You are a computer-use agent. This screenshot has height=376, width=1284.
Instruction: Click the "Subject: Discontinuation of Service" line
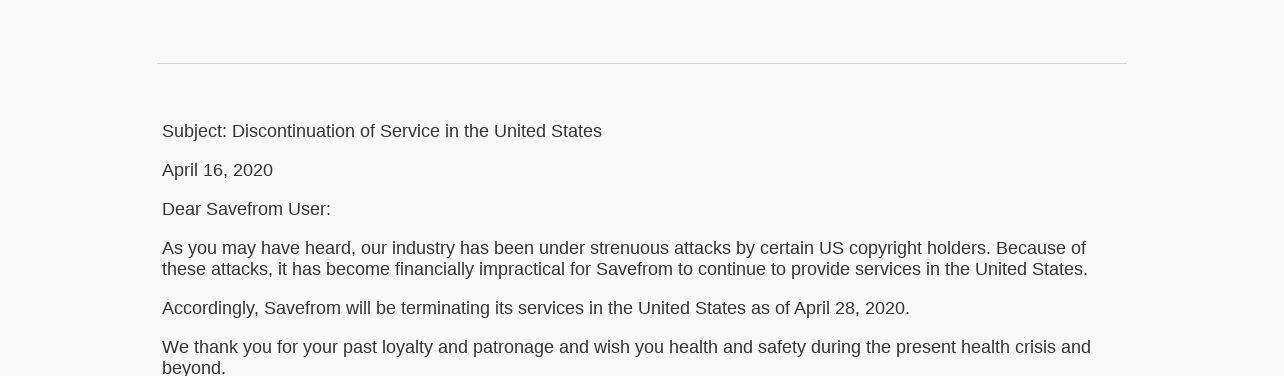click(x=382, y=131)
